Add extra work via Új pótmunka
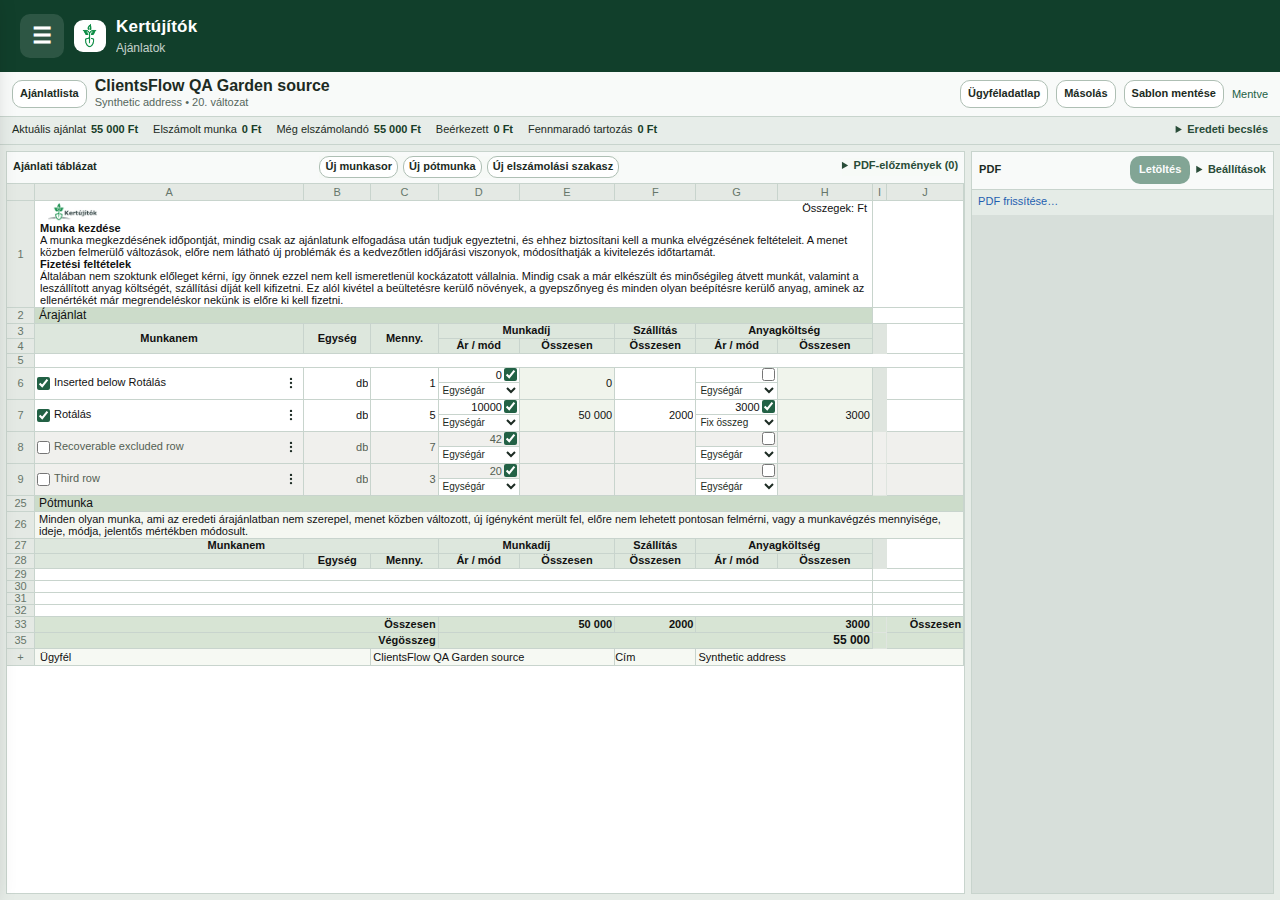The height and width of the screenshot is (900, 1280). click(443, 167)
